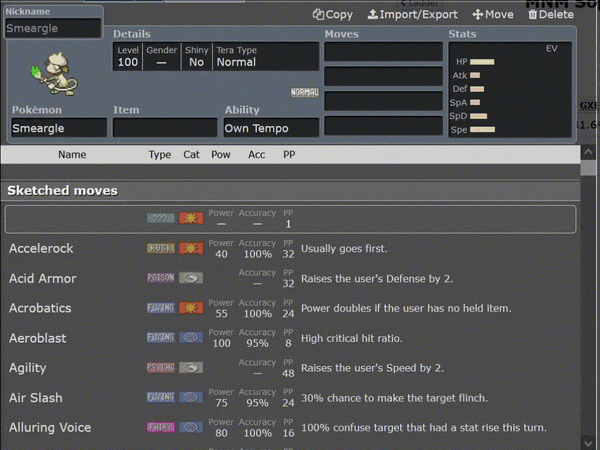This screenshot has height=450, width=600.
Task: Sort the move list by Pow column
Action: (220, 155)
